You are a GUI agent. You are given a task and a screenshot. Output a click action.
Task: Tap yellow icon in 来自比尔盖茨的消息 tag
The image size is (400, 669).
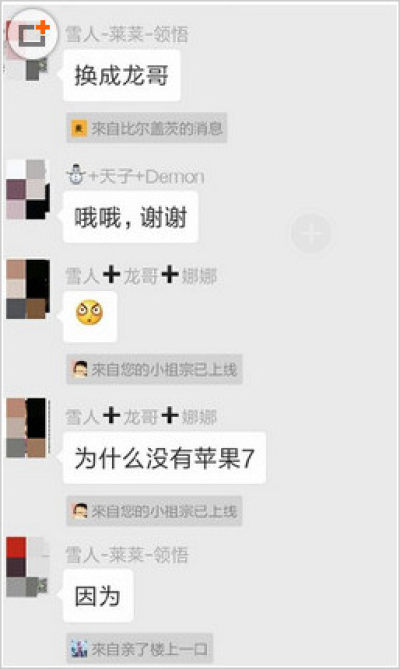pyautogui.click(x=79, y=128)
